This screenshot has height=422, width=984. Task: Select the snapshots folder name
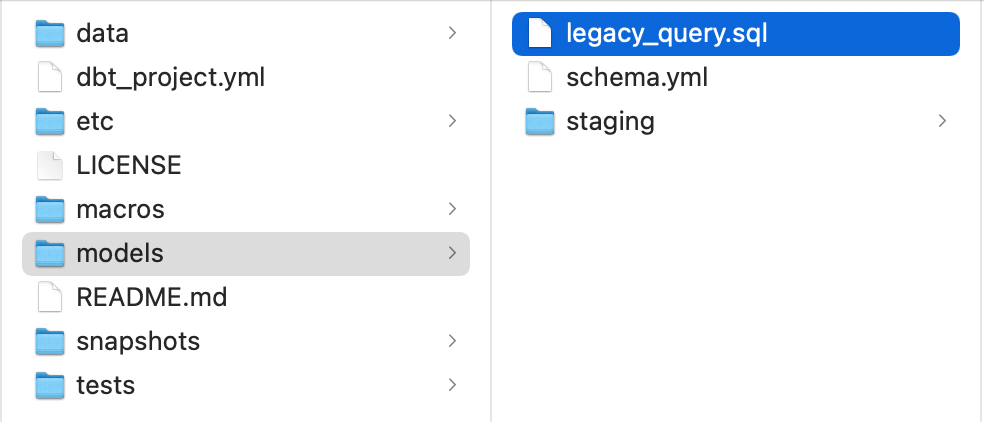coord(138,342)
